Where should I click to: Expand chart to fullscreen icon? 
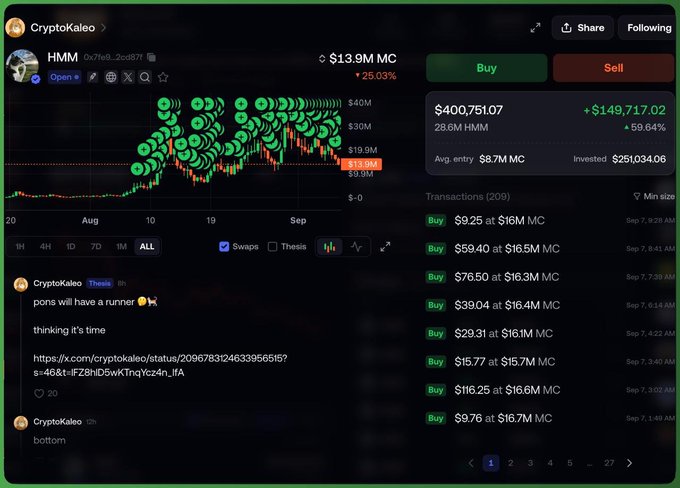tap(385, 247)
